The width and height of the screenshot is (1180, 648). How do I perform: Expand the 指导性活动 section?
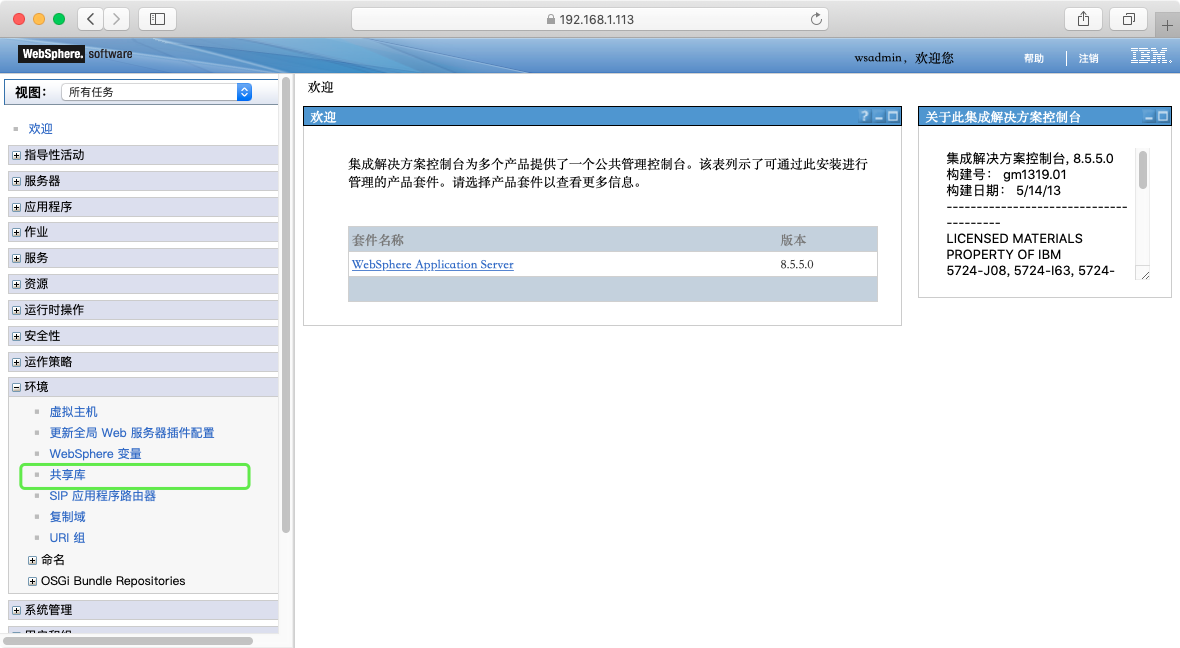click(17, 155)
